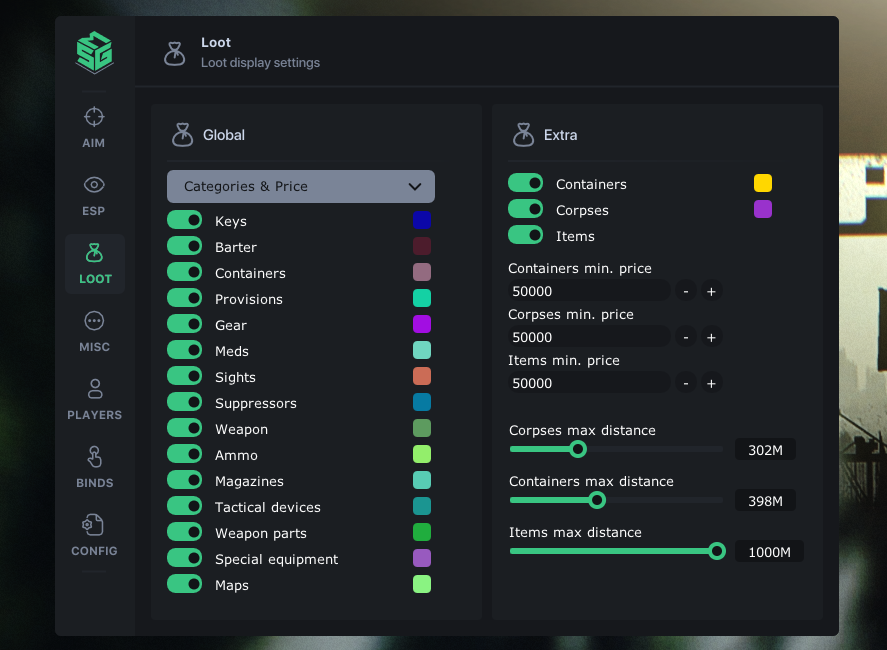Select the LOOT bag icon in sidebar
887x650 pixels.
[94, 253]
